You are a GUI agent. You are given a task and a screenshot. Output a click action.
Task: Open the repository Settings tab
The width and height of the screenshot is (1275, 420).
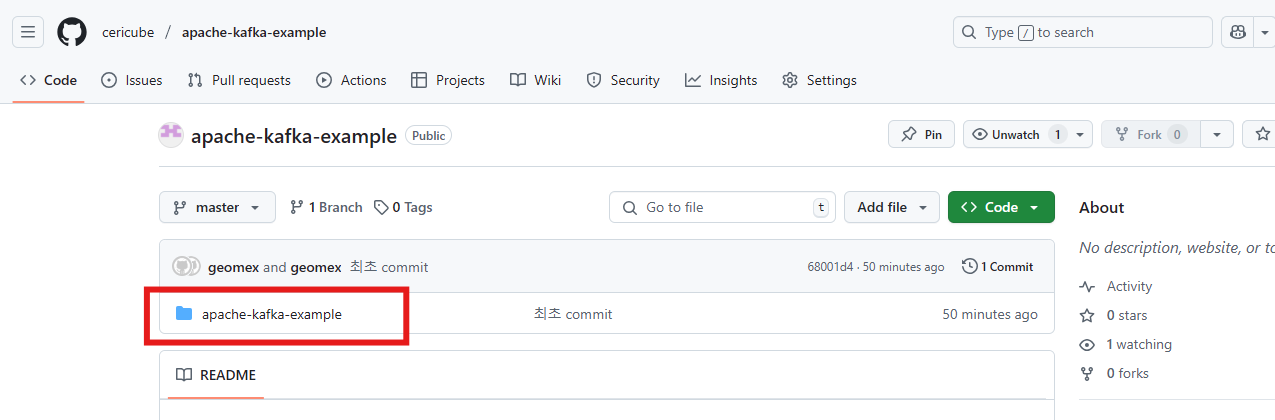[819, 80]
